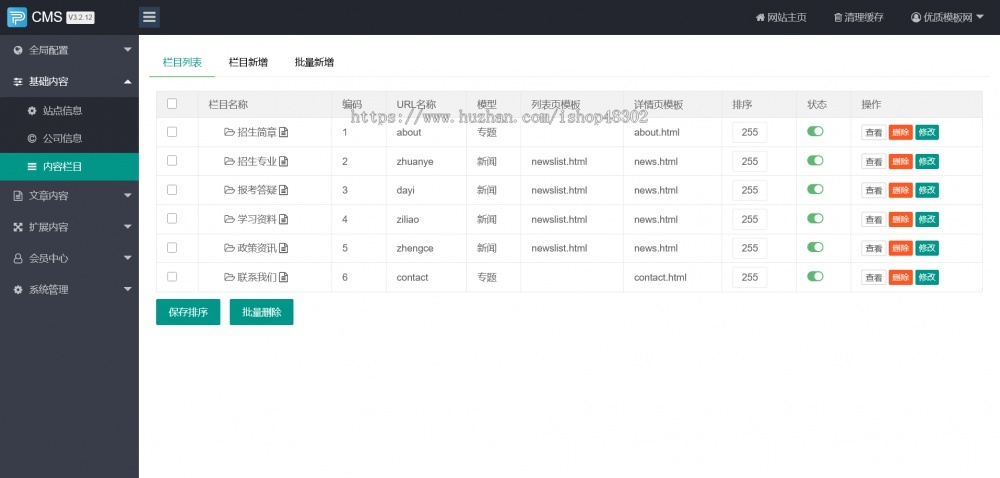Expand the 扩展内容 menu arrow

pos(128,226)
